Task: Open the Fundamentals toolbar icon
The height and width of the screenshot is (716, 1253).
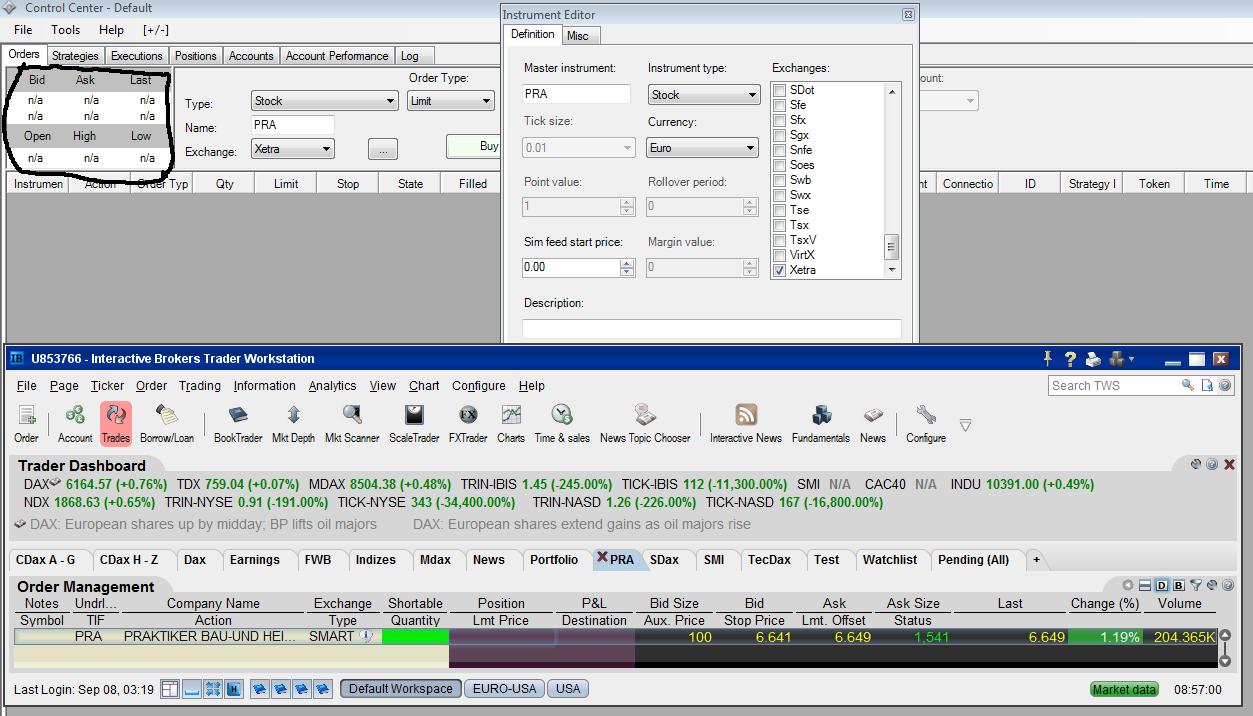Action: click(821, 423)
